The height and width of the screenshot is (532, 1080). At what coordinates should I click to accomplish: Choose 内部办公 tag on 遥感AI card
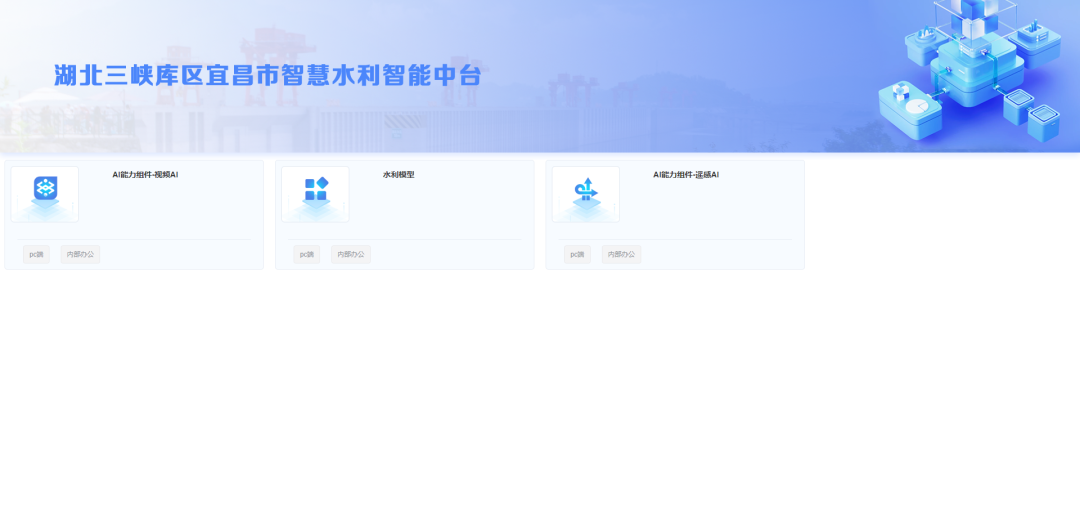(x=621, y=255)
